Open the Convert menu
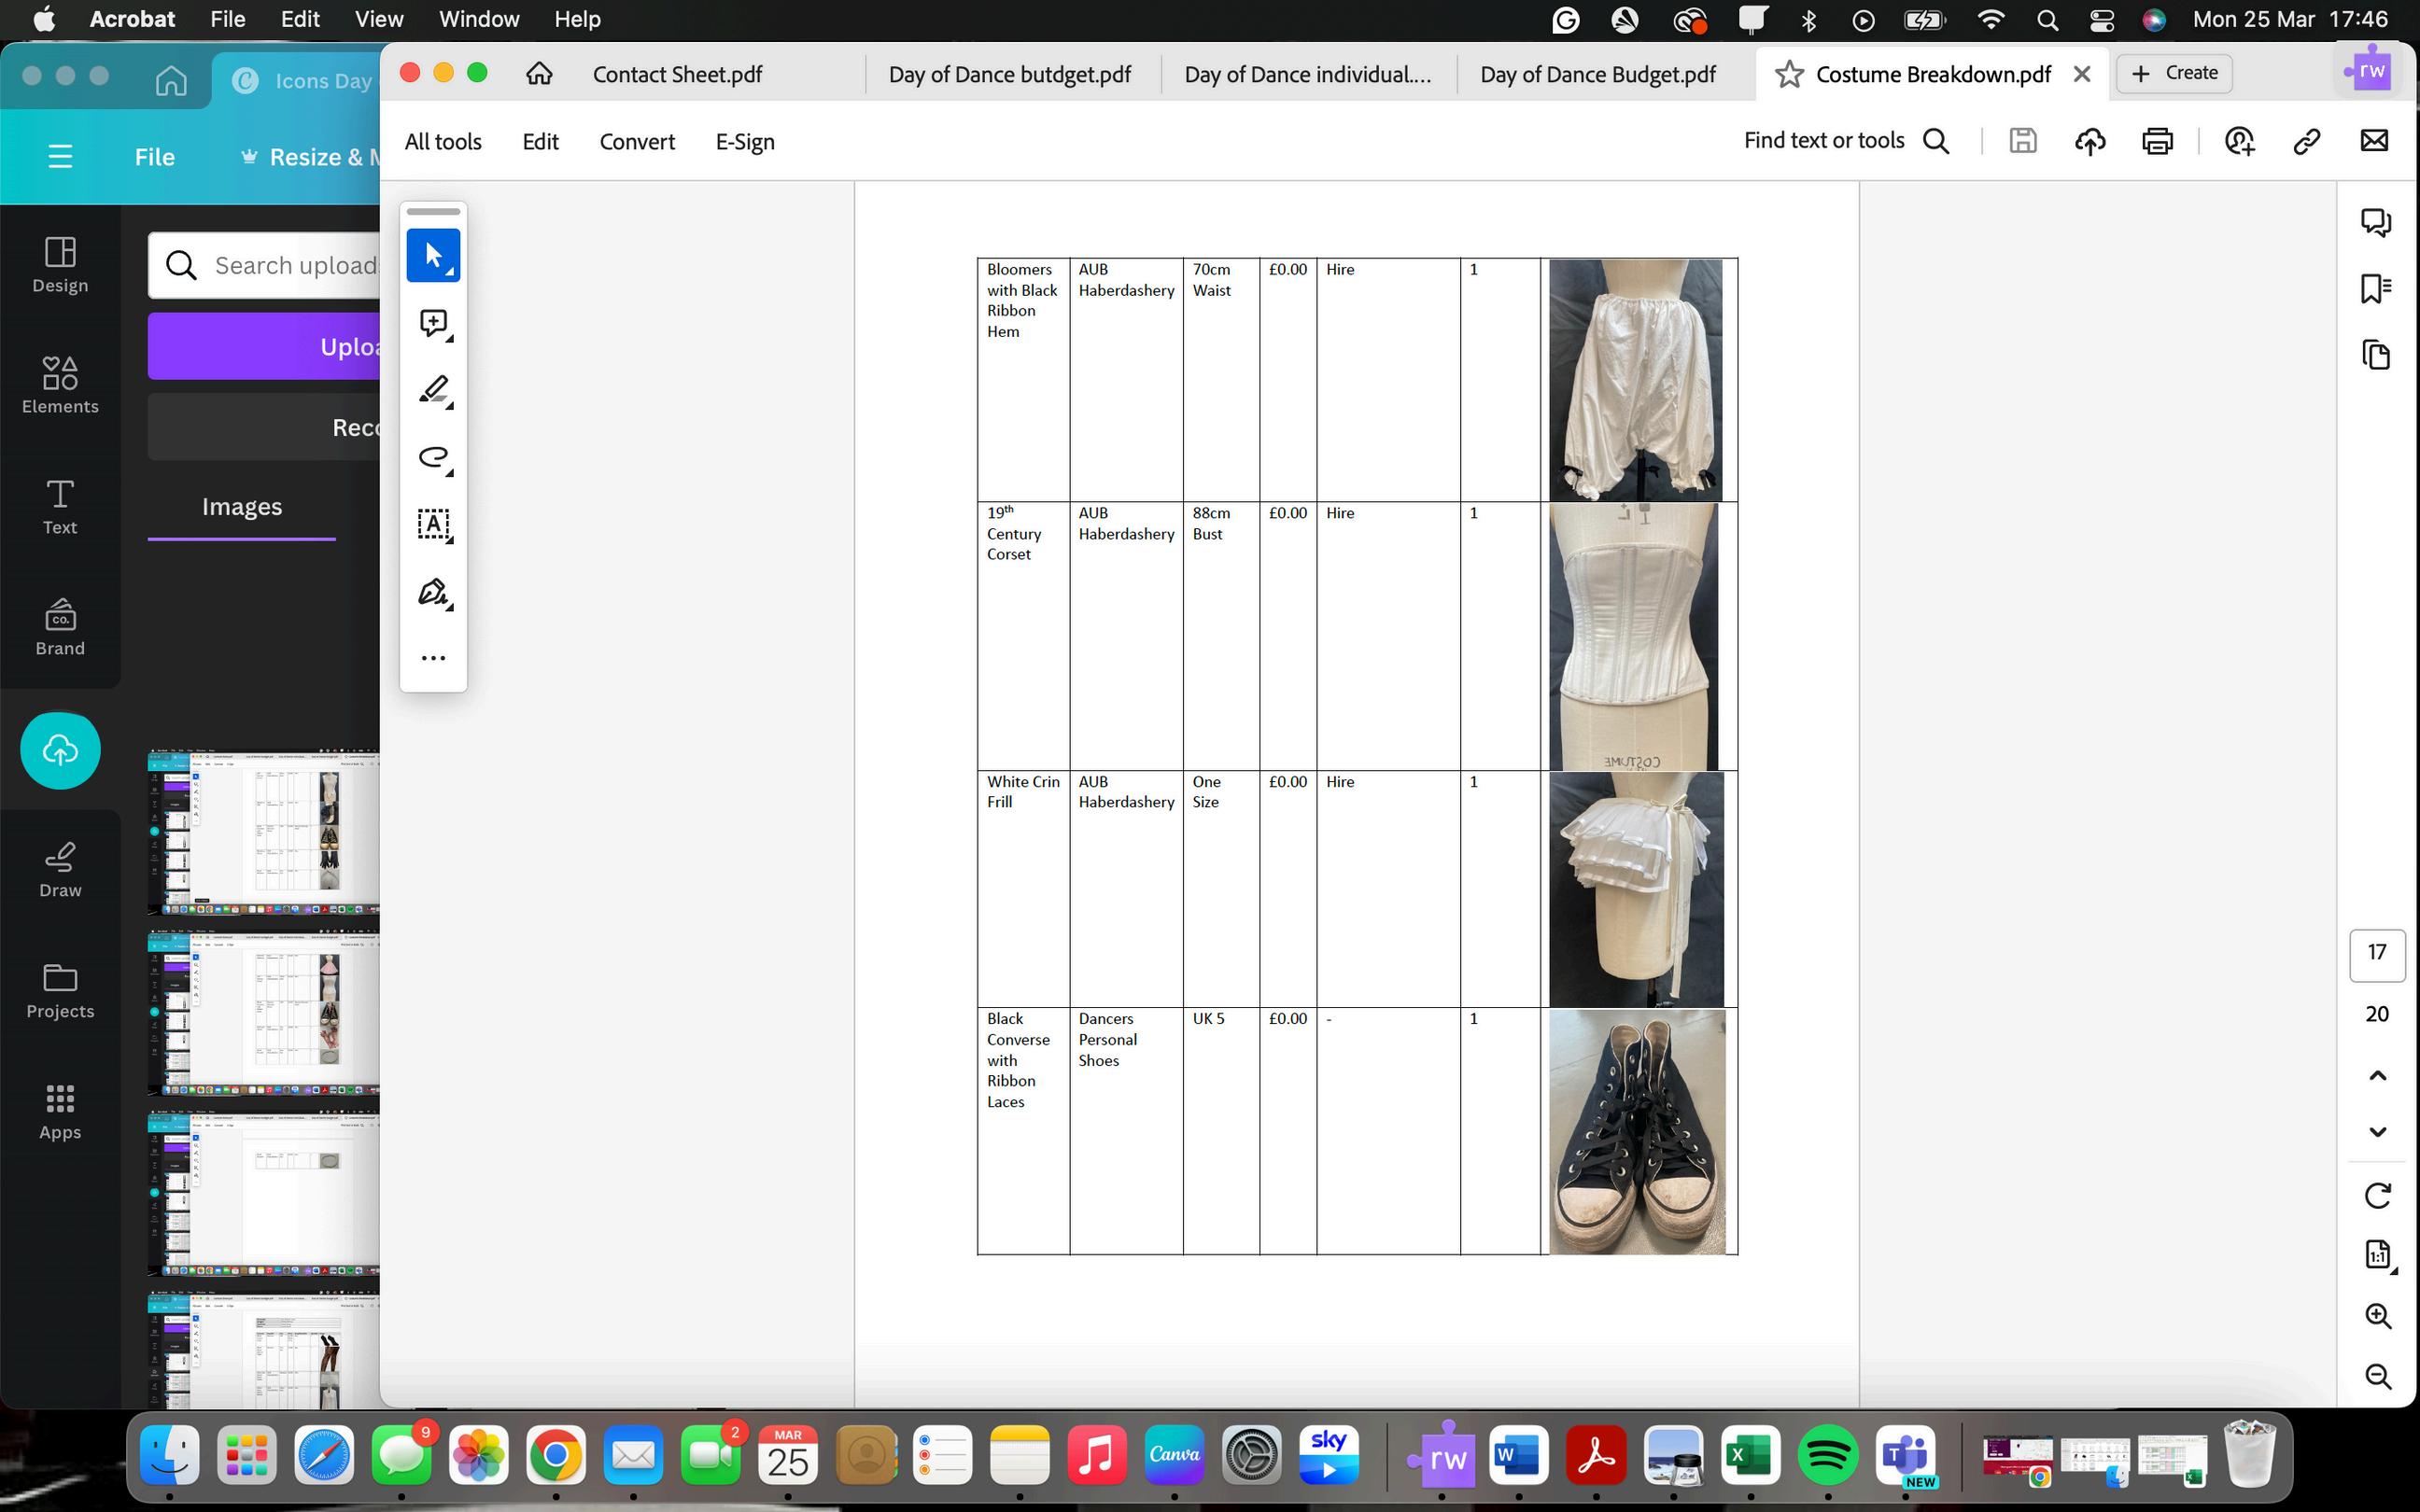 pyautogui.click(x=637, y=142)
